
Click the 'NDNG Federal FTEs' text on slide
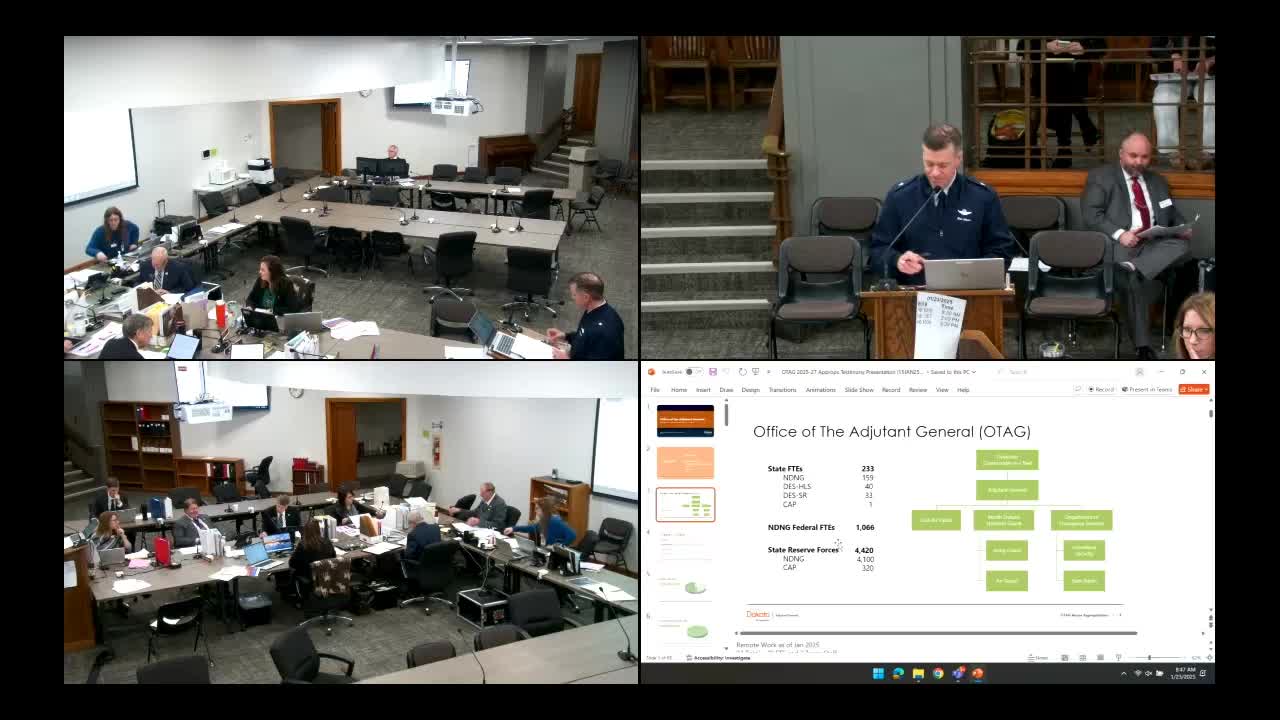tap(801, 527)
